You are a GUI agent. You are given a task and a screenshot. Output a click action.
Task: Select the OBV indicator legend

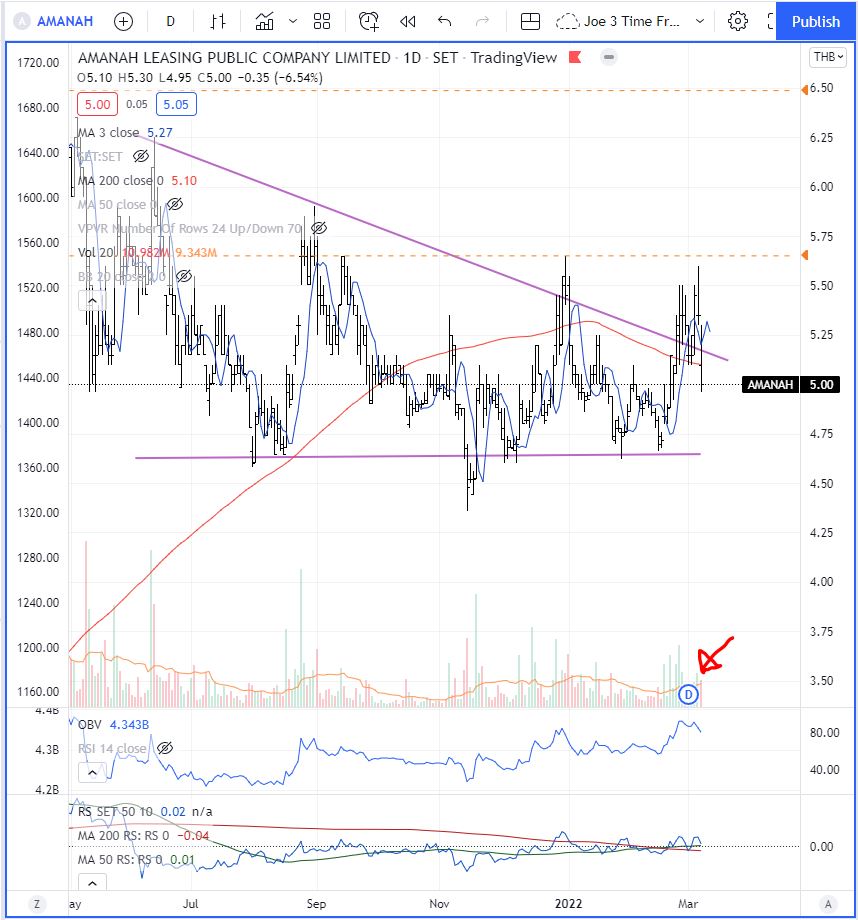coord(90,725)
